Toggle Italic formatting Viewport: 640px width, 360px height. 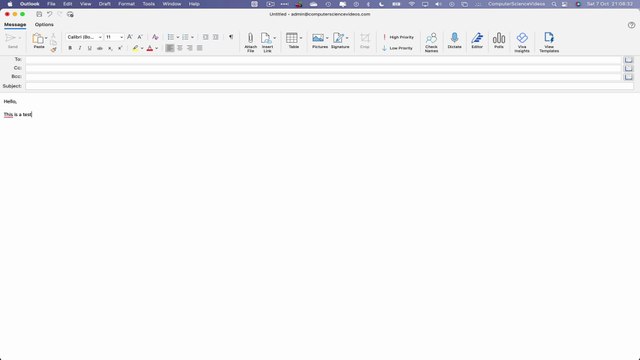(80, 48)
